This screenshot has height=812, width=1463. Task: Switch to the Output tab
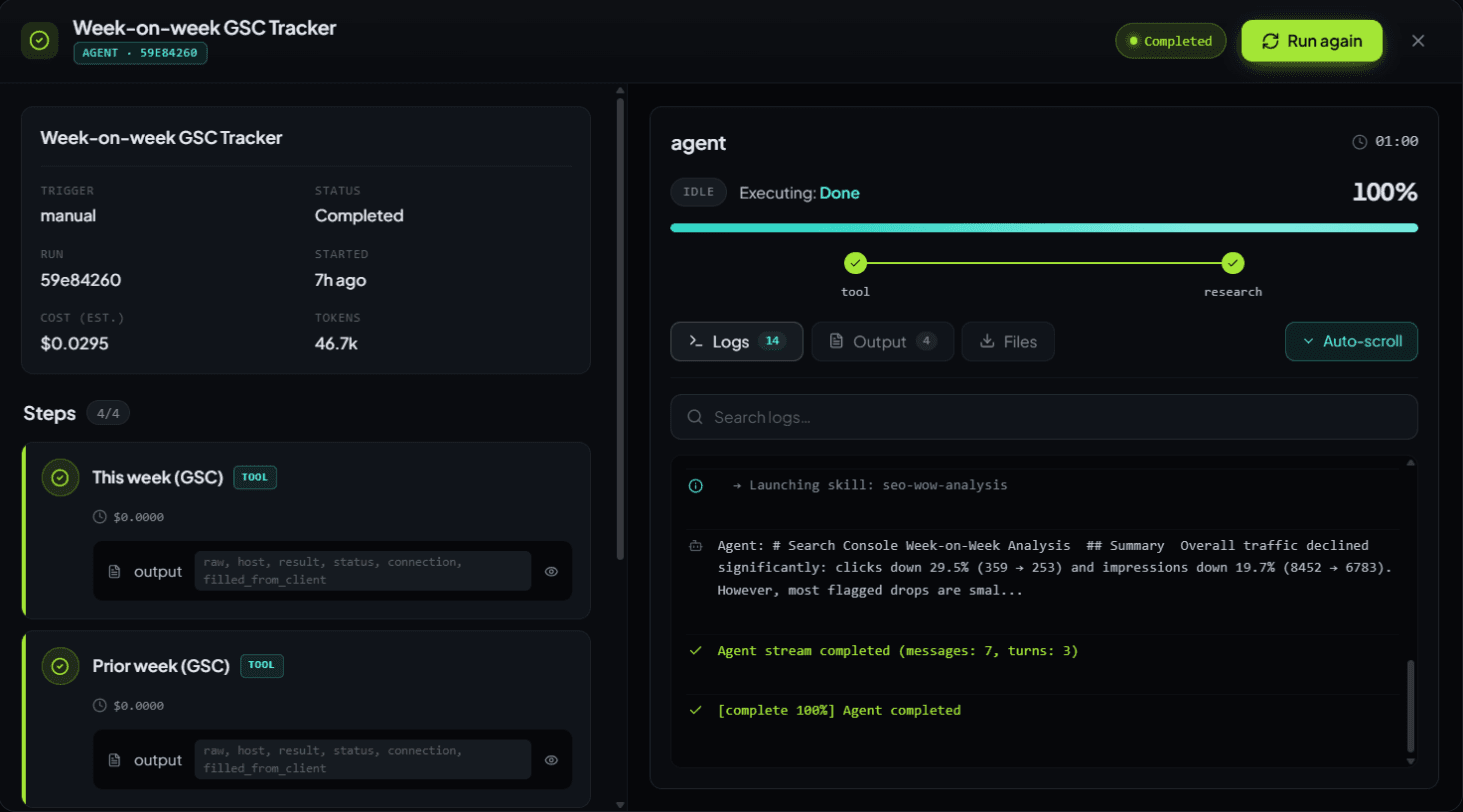coord(882,341)
